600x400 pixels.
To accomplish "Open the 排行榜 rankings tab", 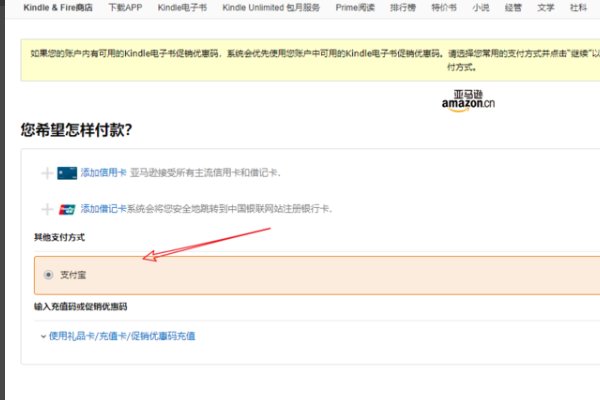I will point(403,7).
